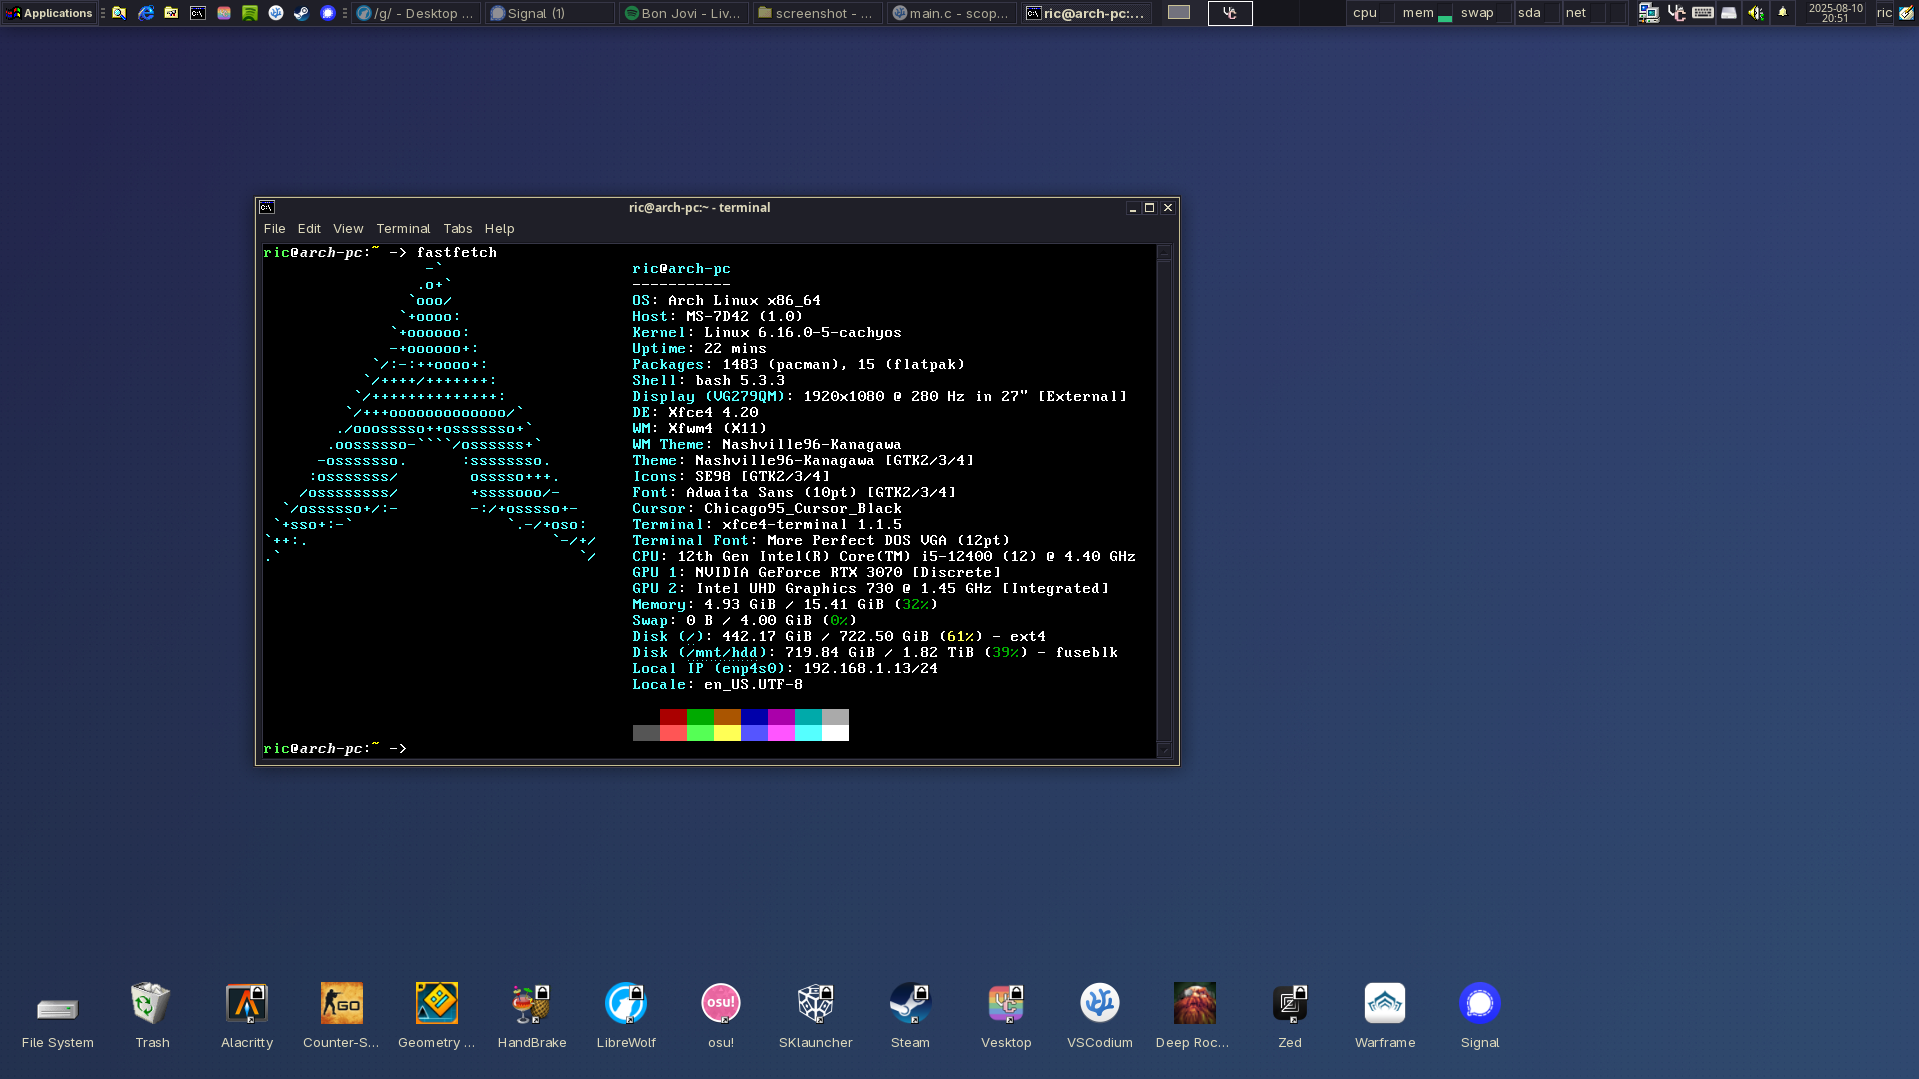Open the Terminal menu in the menubar

pyautogui.click(x=403, y=229)
